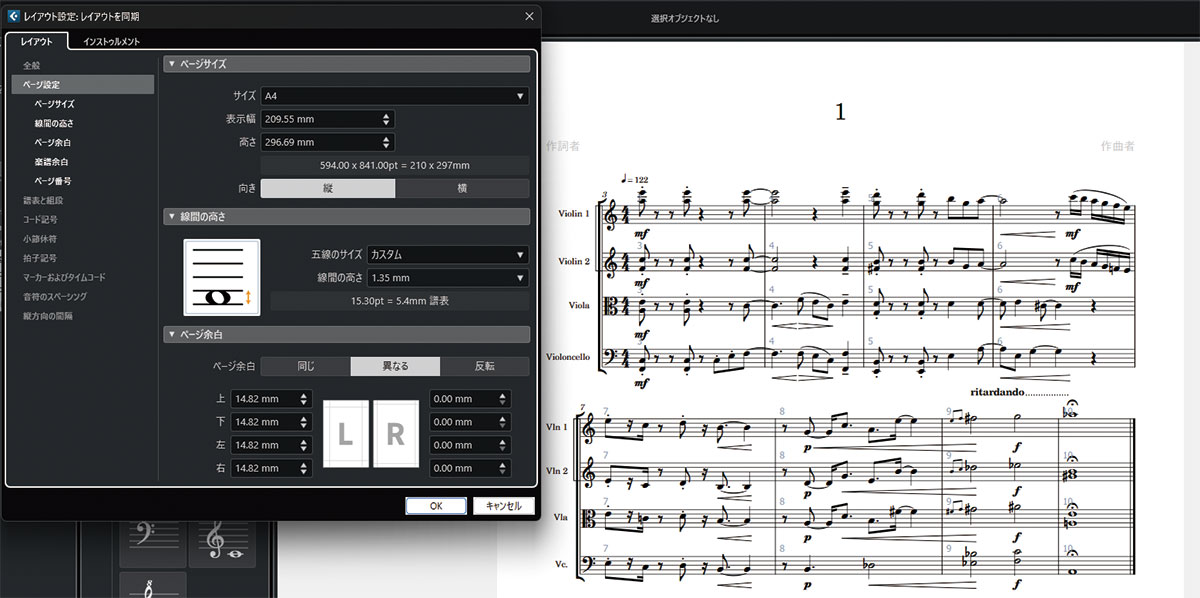Select コード記号 category

pyautogui.click(x=40, y=220)
